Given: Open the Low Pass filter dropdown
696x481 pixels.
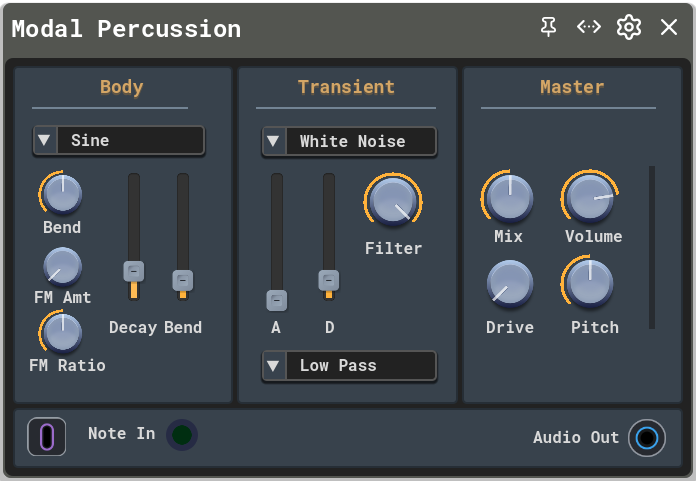Looking at the screenshot, I should coord(349,366).
